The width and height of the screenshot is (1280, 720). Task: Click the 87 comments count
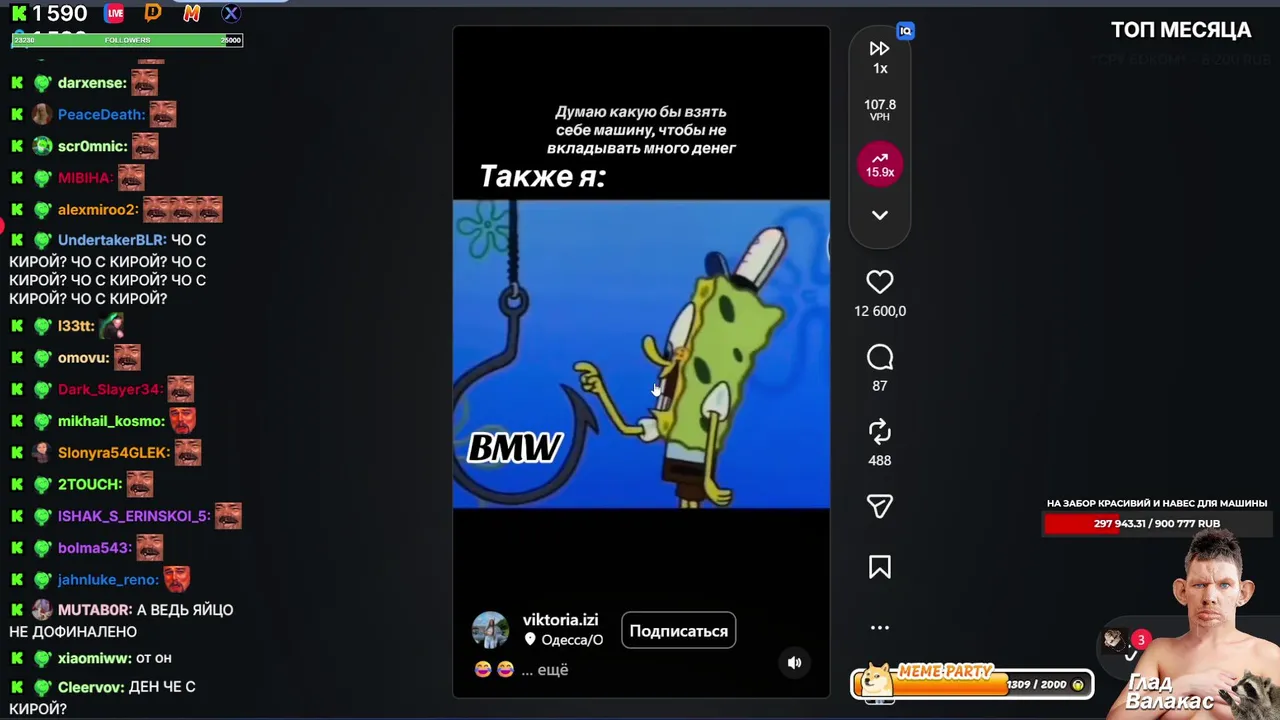[x=880, y=386]
